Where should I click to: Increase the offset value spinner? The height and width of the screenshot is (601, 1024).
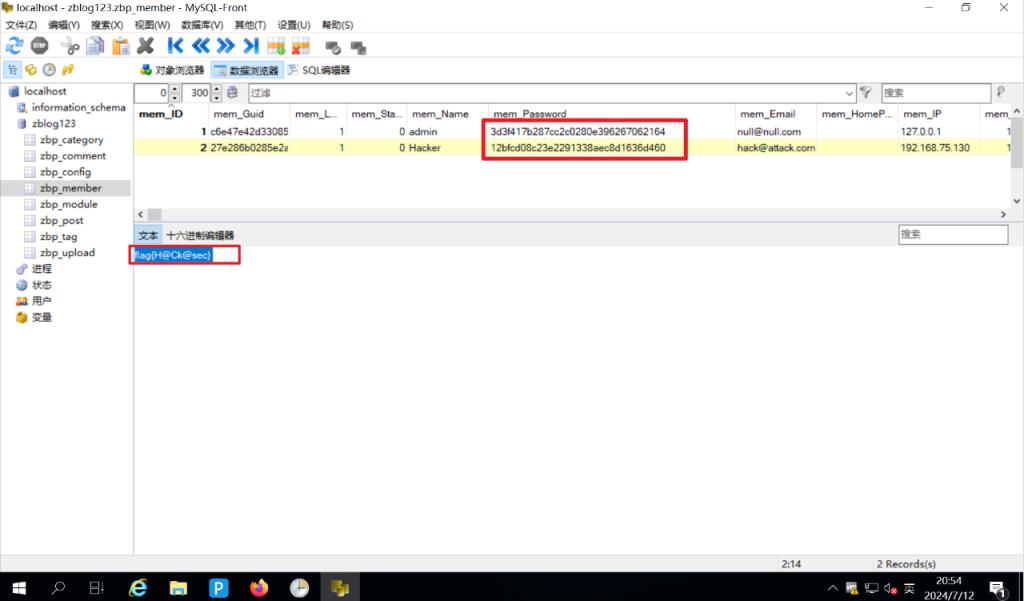175,88
